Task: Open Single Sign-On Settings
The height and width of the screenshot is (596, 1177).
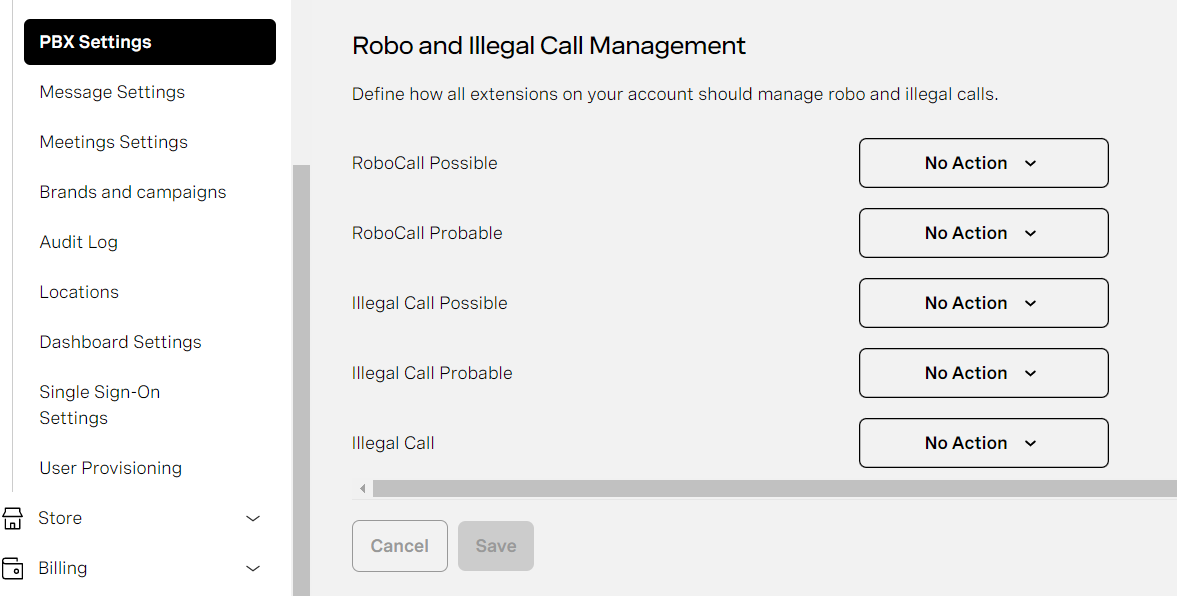Action: (x=99, y=404)
